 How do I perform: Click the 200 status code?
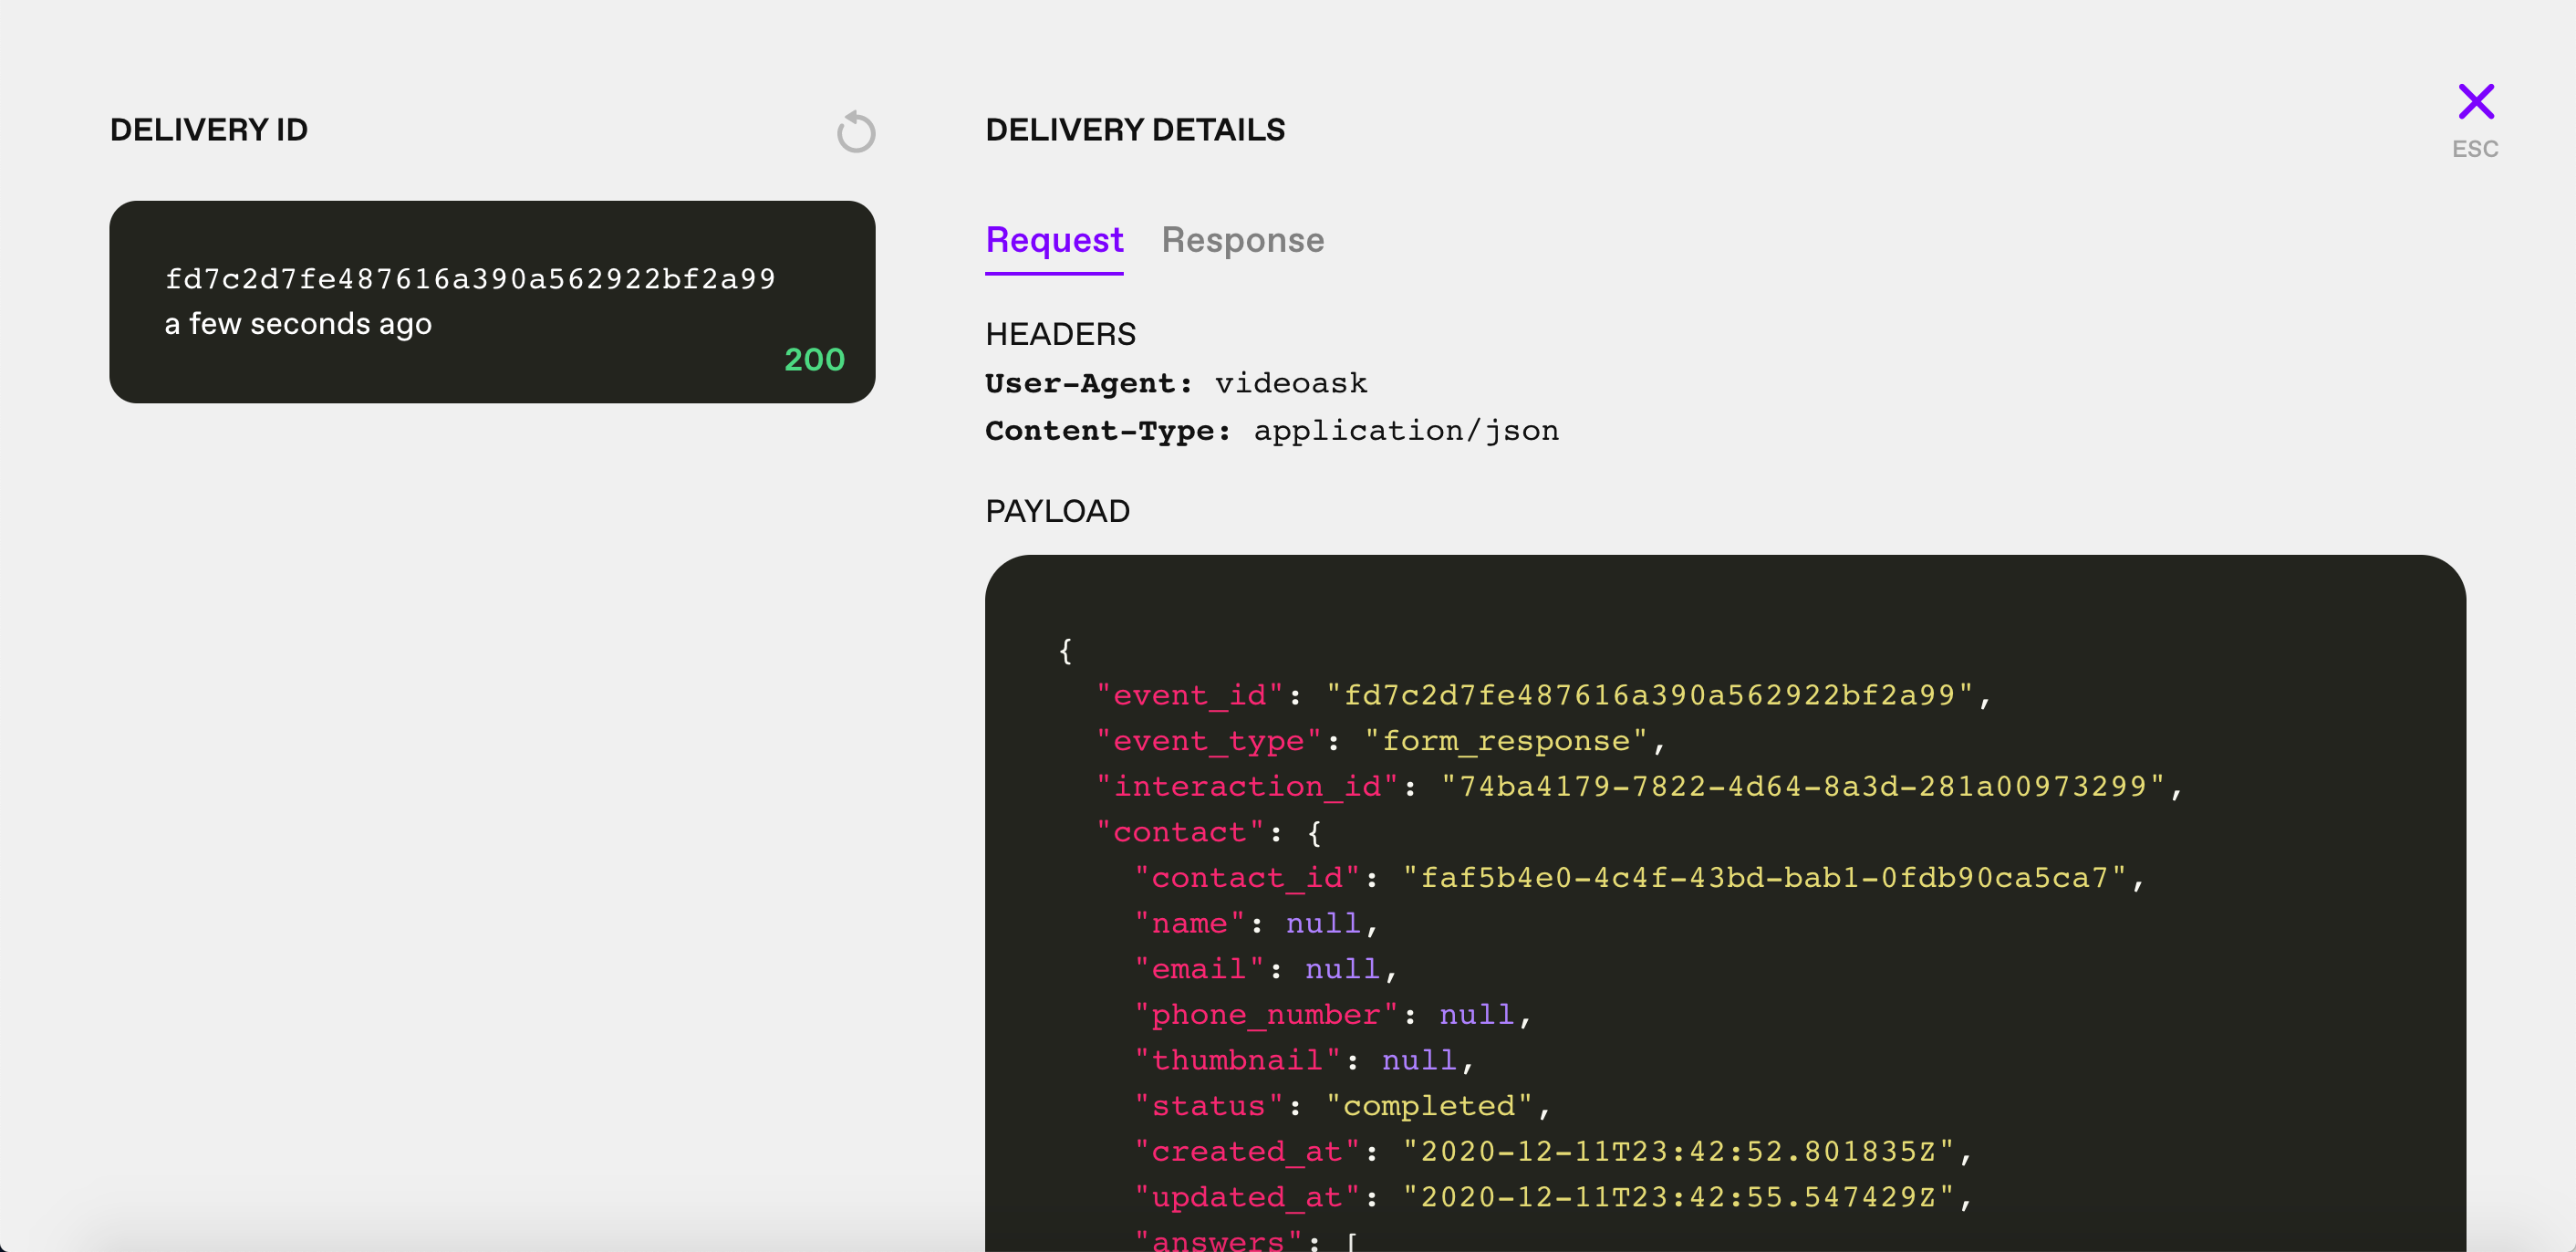click(814, 359)
